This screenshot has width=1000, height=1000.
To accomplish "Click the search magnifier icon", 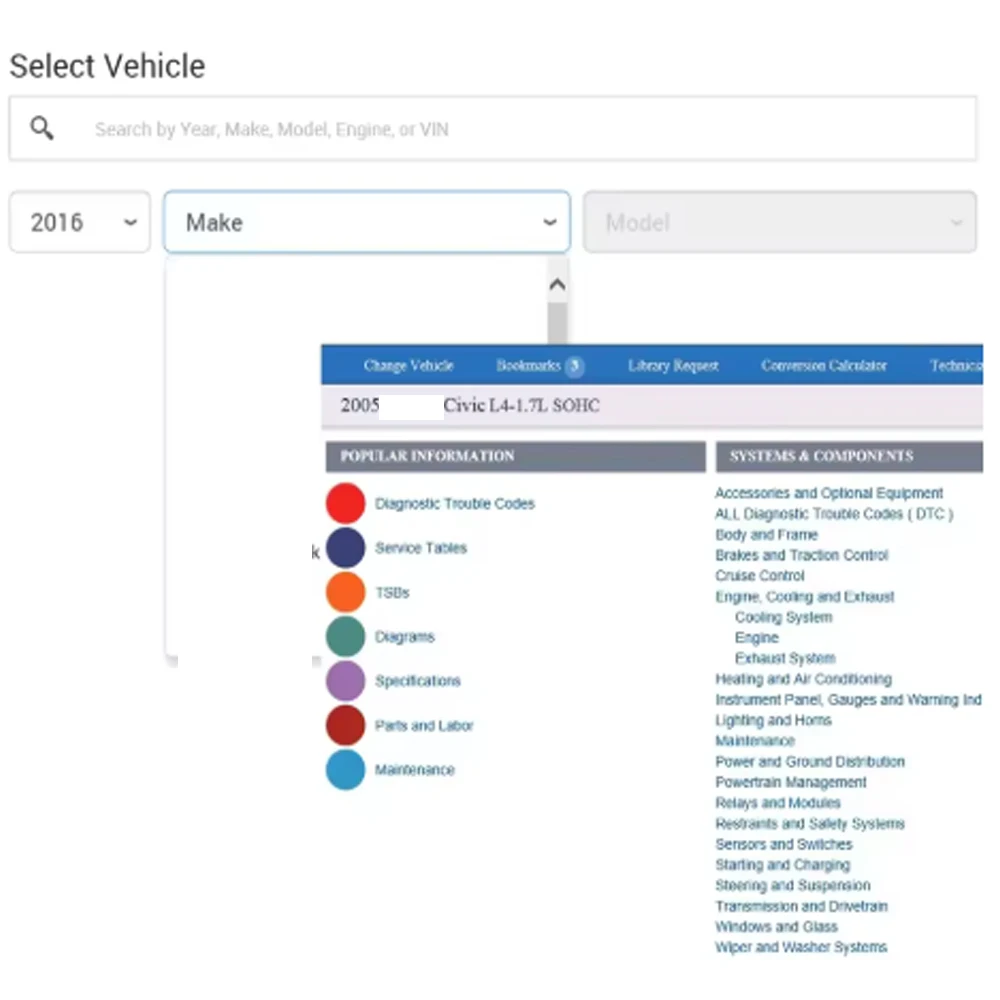I will pyautogui.click(x=41, y=128).
